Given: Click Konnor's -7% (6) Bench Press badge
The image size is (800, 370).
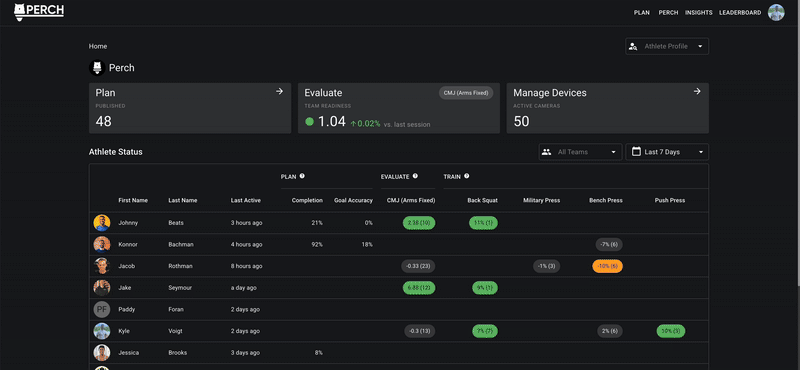Looking at the screenshot, I should click(609, 244).
